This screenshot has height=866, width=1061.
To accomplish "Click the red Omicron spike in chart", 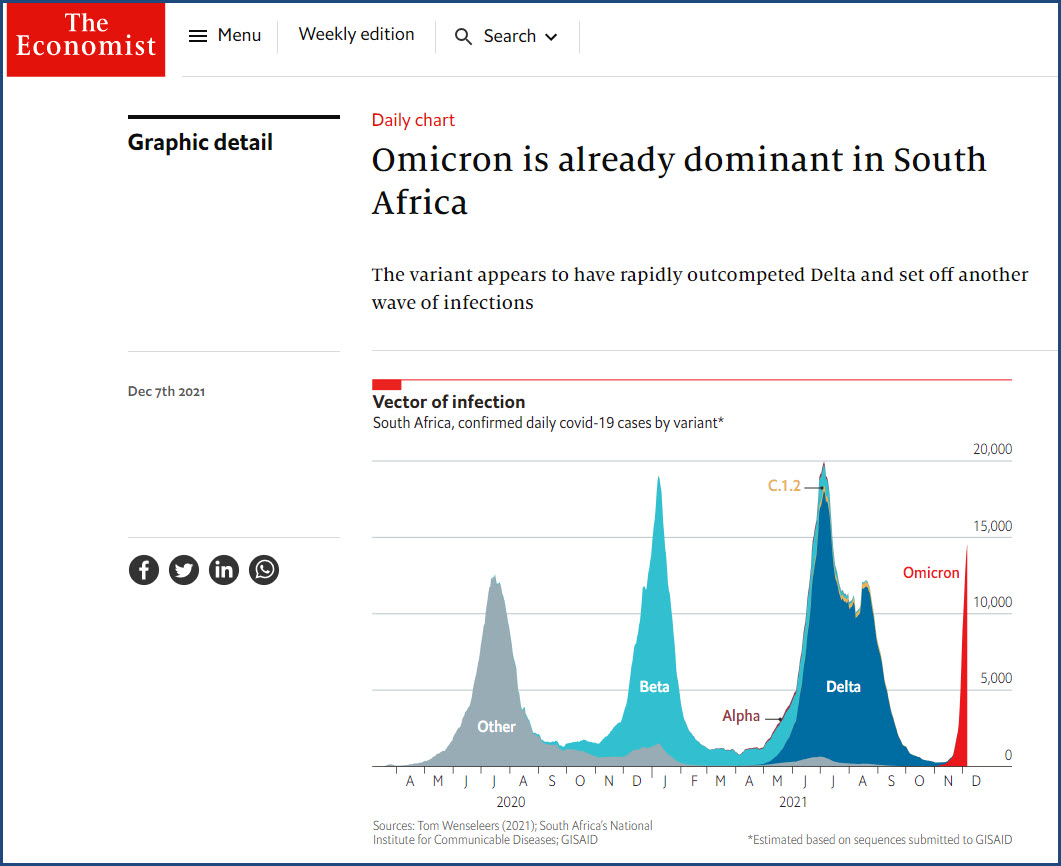I will point(963,700).
